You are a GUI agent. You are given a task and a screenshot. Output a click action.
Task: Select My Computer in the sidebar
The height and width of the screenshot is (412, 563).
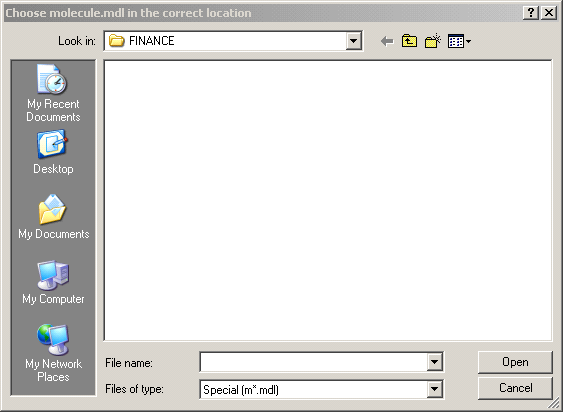(x=53, y=282)
